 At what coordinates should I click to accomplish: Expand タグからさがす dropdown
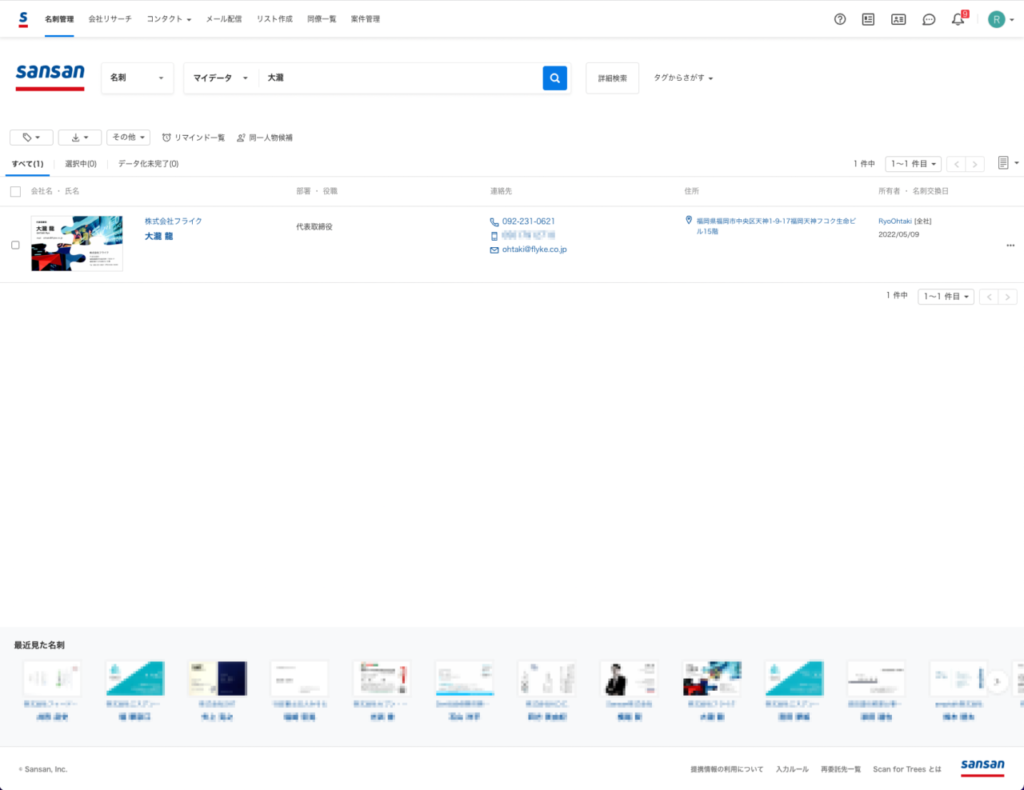click(683, 78)
